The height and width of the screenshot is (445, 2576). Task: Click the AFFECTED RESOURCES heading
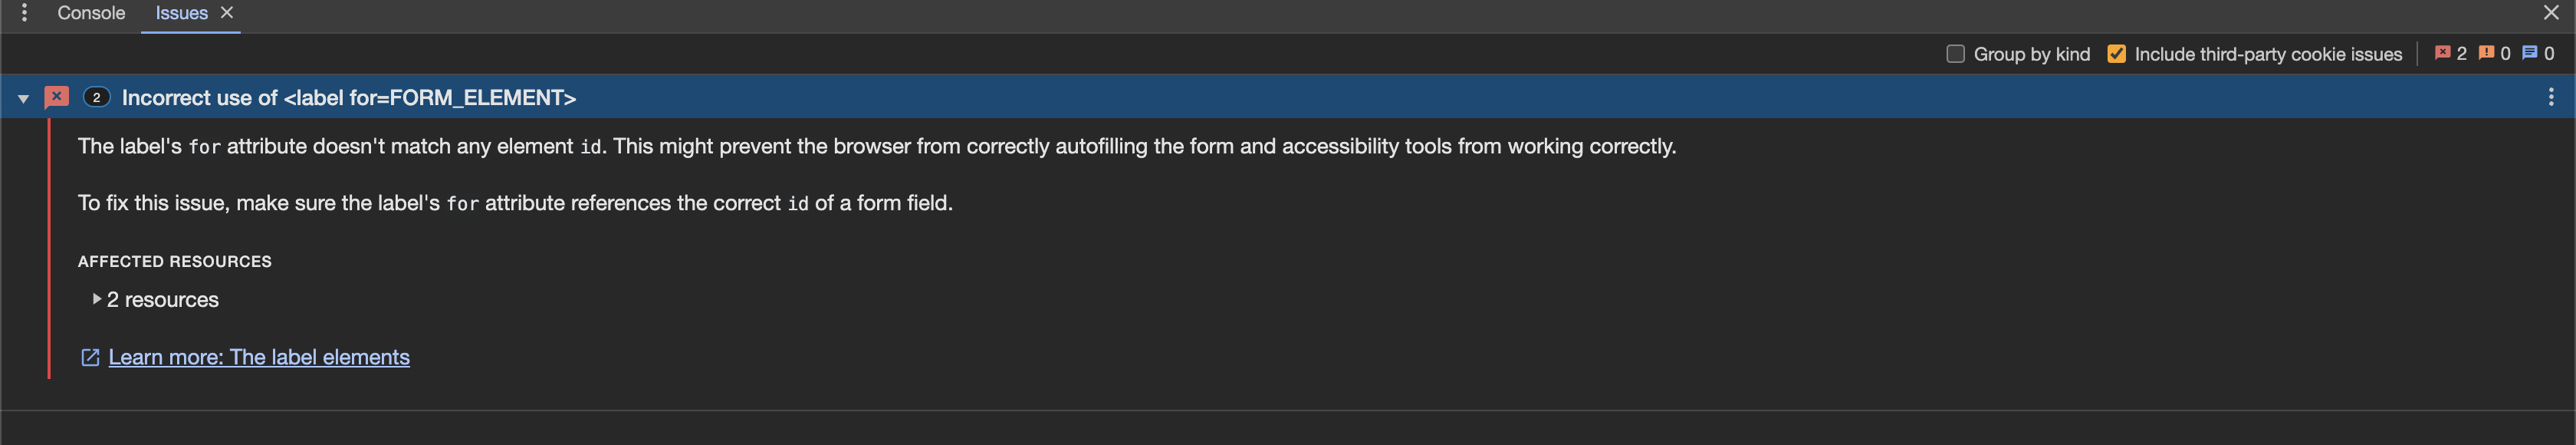point(175,261)
